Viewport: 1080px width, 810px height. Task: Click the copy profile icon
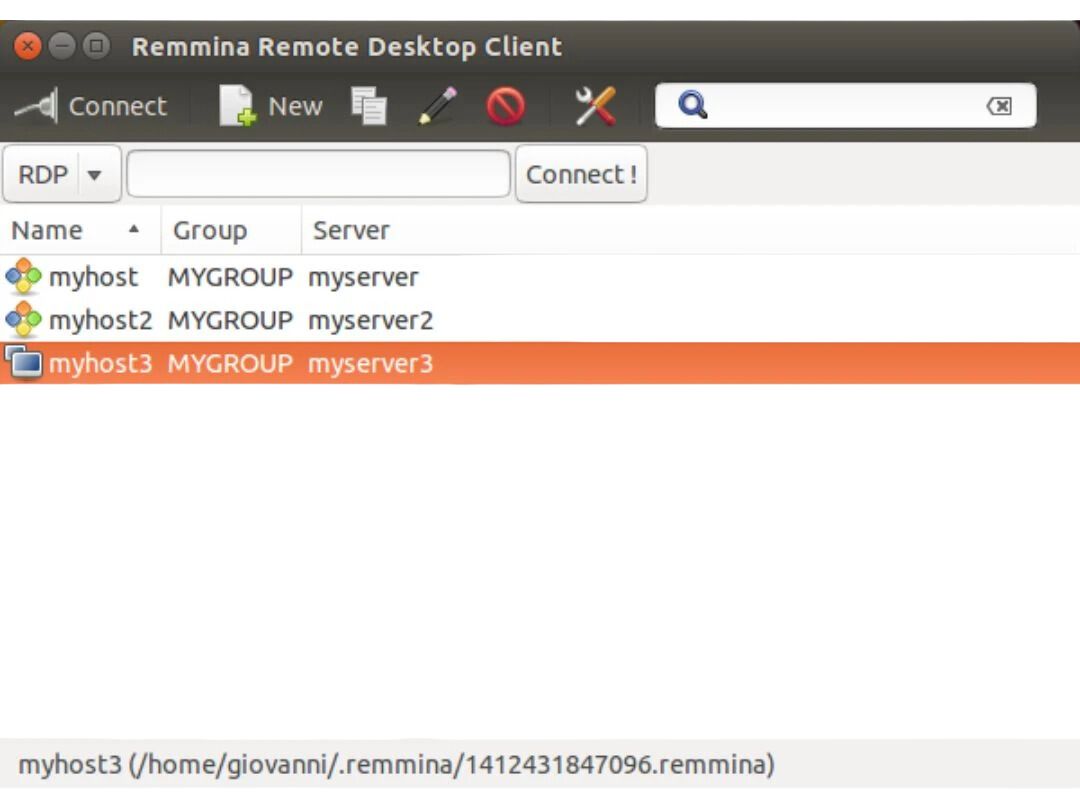coord(368,106)
